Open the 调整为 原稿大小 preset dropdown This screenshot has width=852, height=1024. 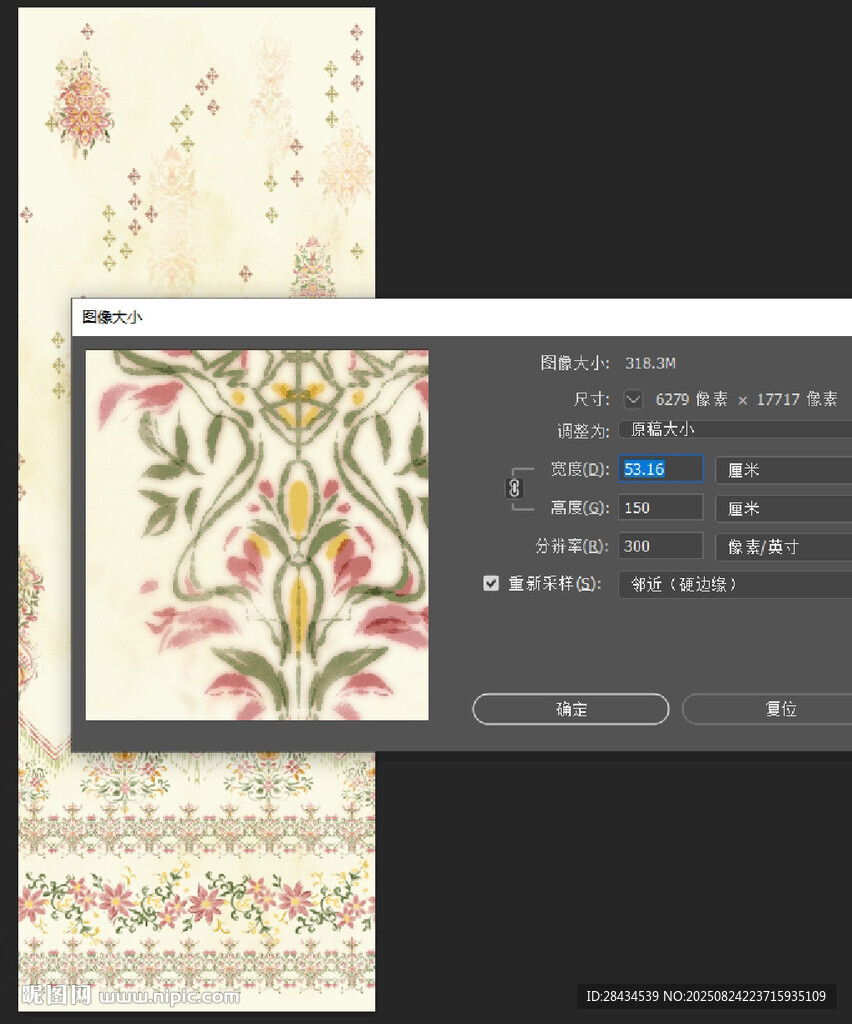click(735, 429)
